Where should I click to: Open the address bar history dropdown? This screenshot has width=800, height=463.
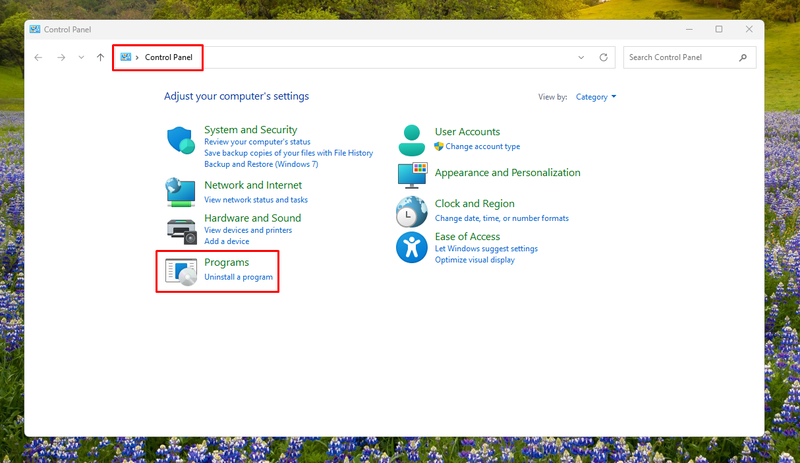(581, 57)
